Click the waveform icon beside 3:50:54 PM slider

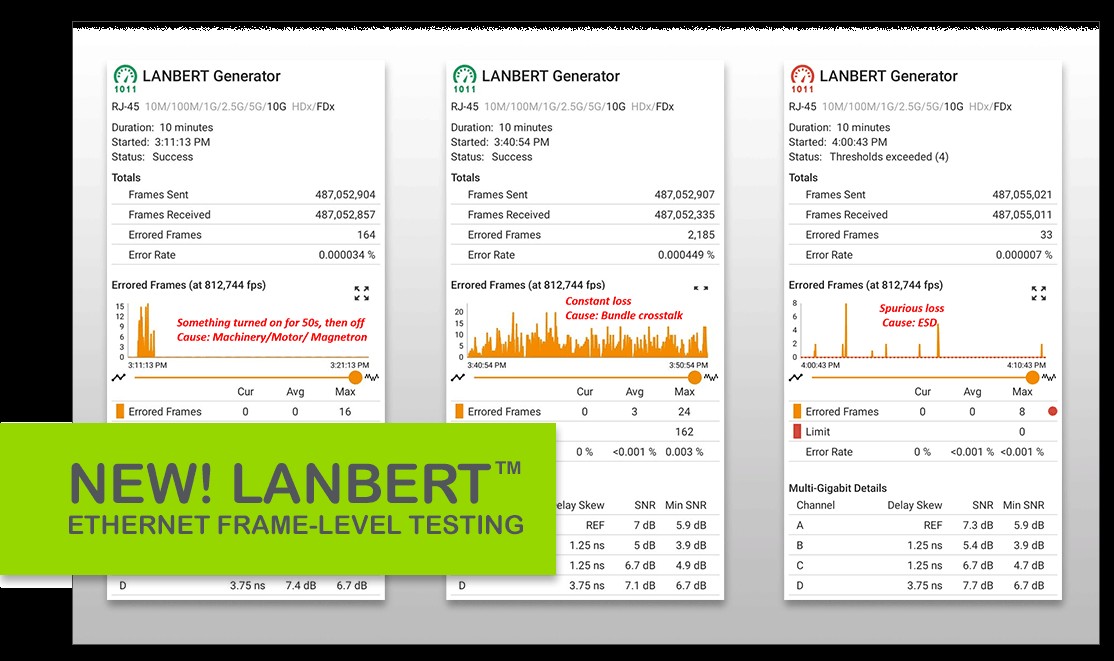point(711,378)
